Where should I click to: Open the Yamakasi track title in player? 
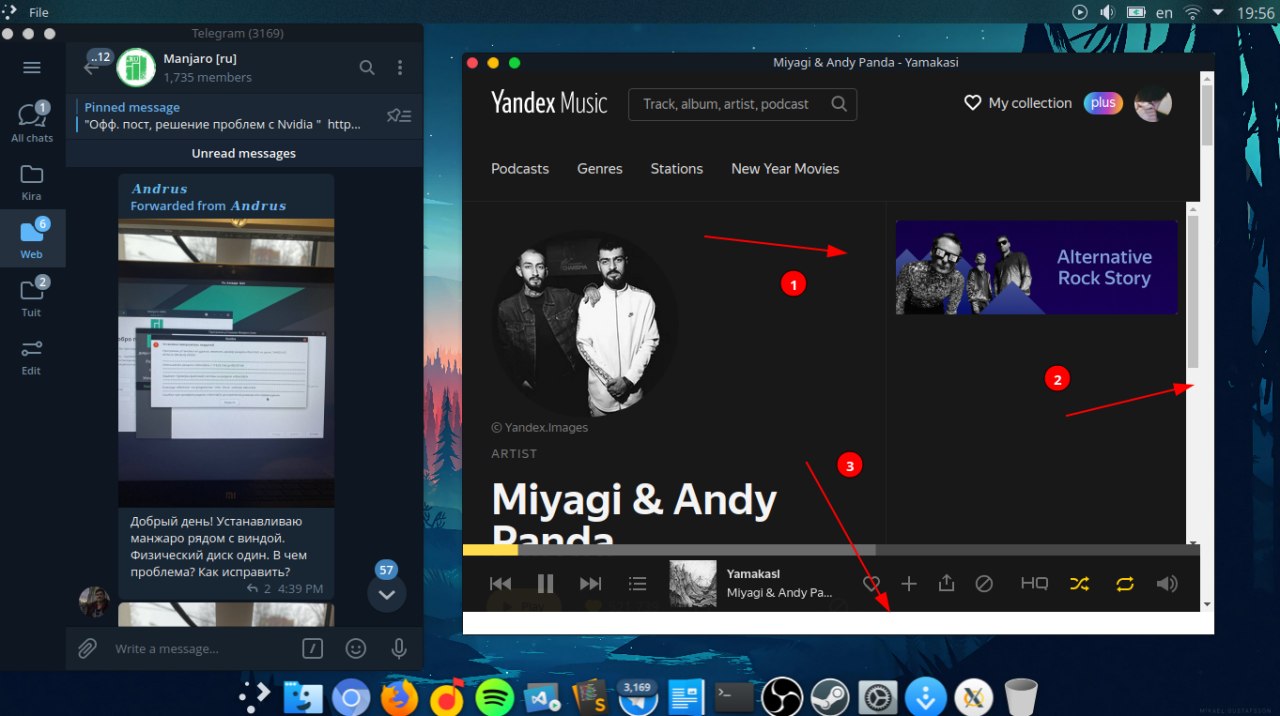pyautogui.click(x=754, y=574)
